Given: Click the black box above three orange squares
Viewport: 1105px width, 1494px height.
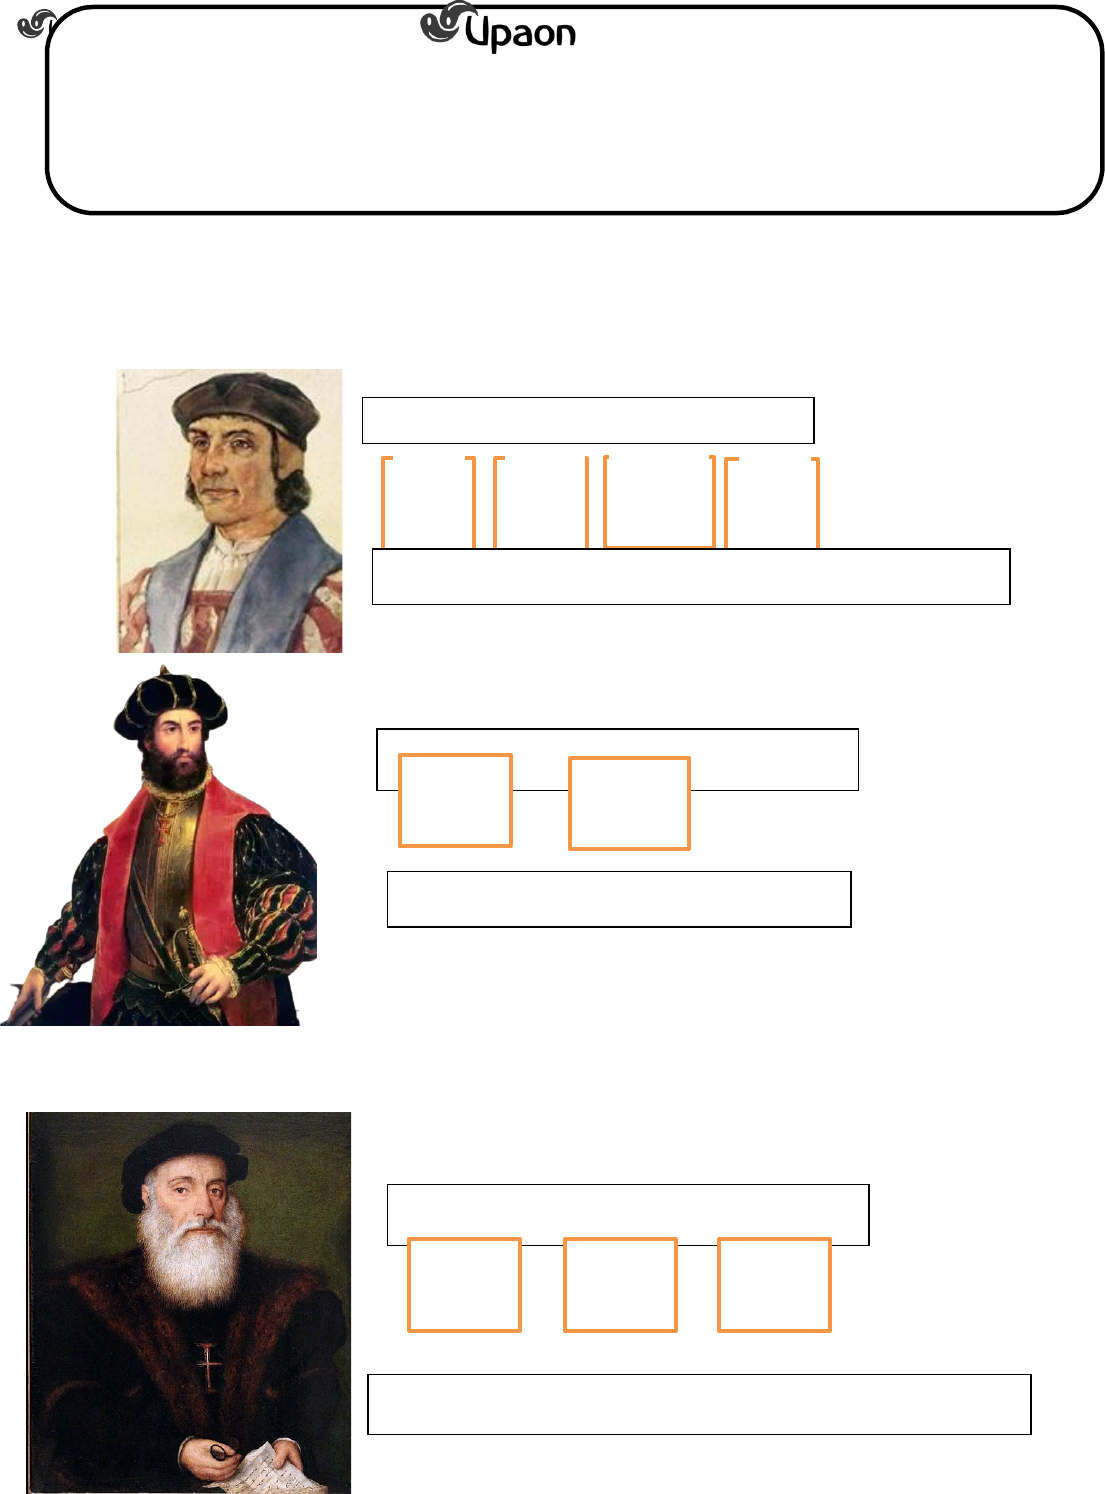Looking at the screenshot, I should tap(628, 1215).
